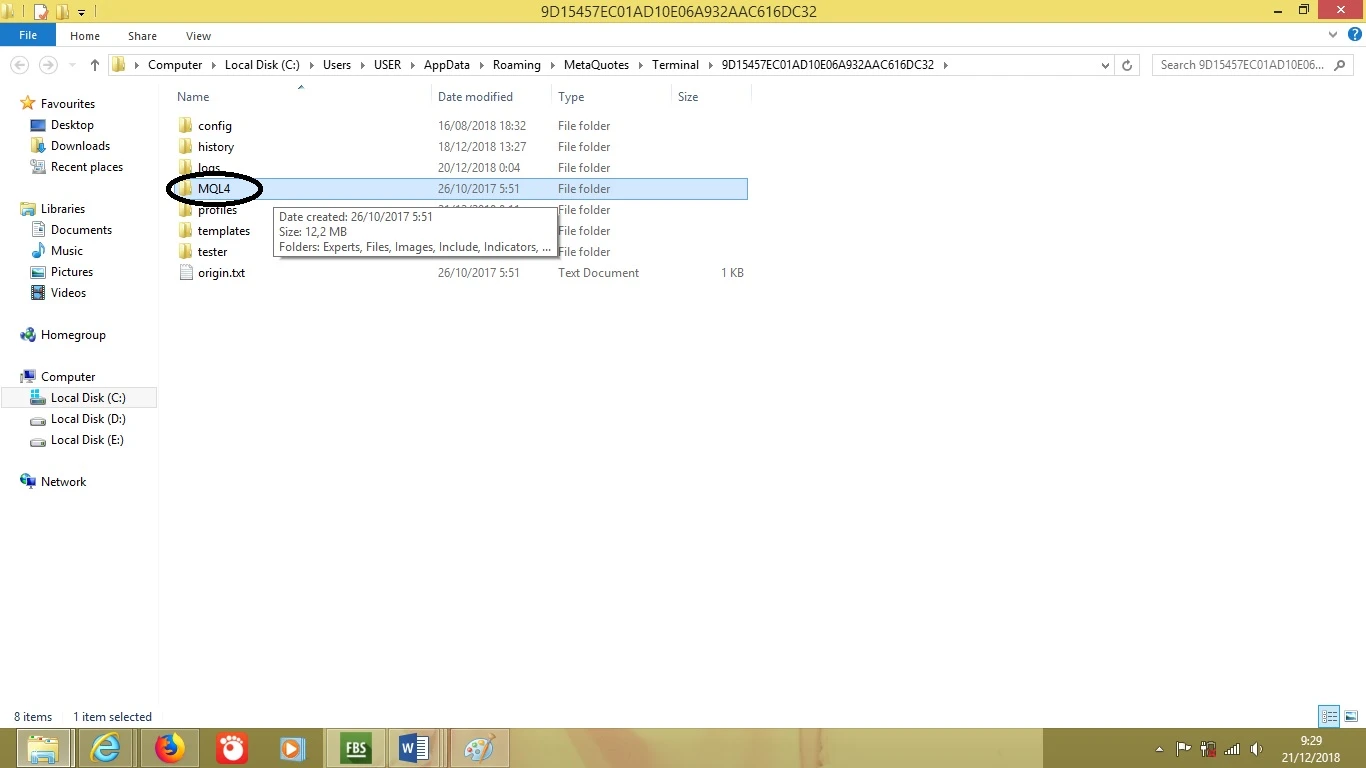Sort by Date modified column header
This screenshot has width=1366, height=768.
click(x=475, y=97)
